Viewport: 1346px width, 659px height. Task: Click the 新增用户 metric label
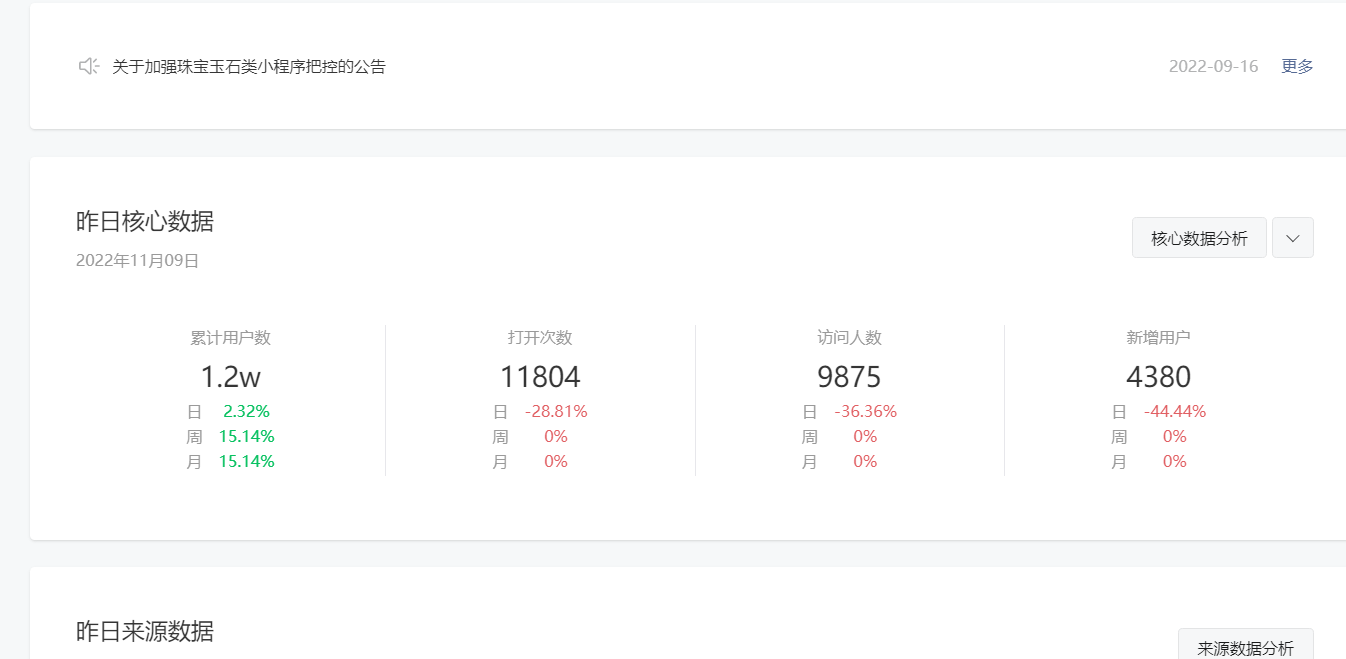point(1158,338)
